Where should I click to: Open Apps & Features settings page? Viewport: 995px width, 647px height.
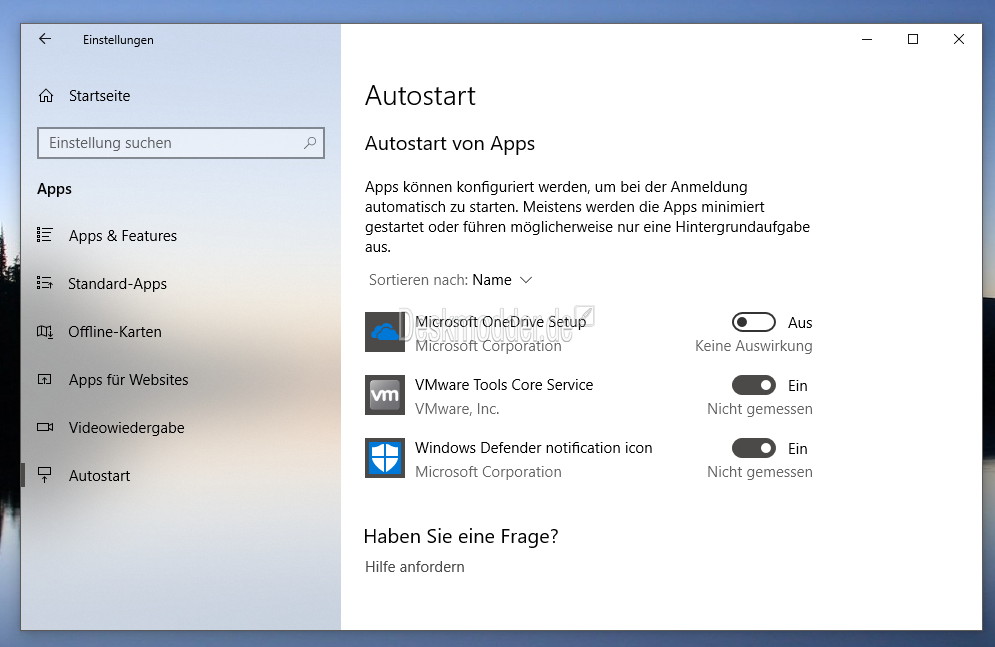pyautogui.click(x=122, y=235)
